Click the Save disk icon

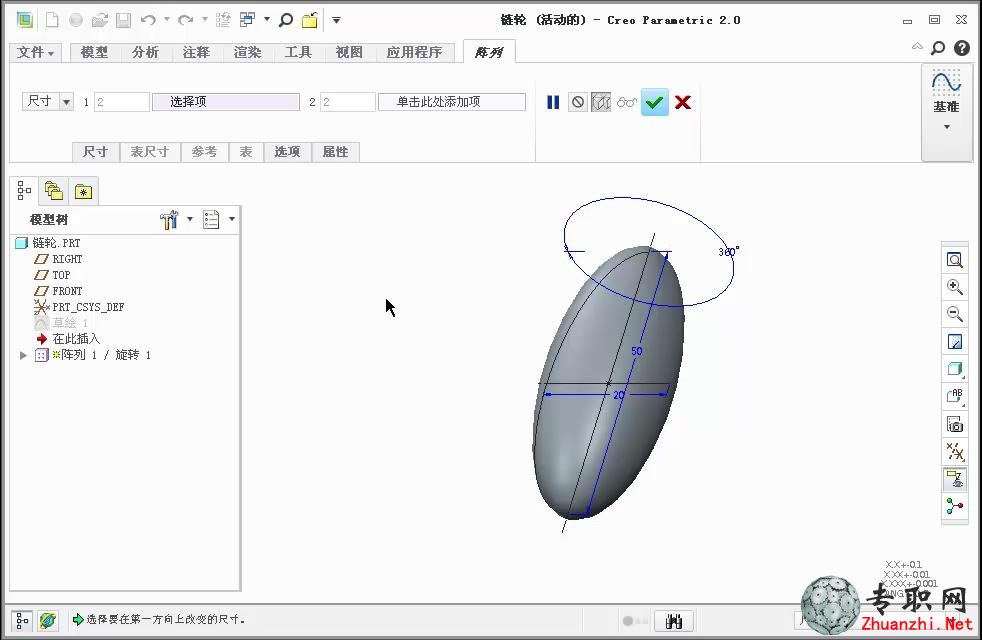pyautogui.click(x=123, y=20)
